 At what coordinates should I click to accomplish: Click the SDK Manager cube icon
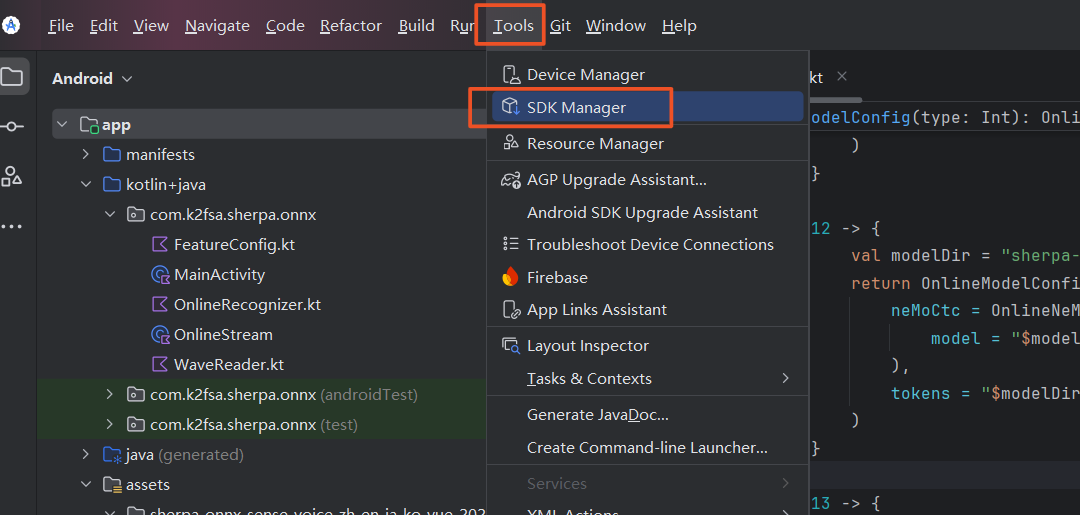pos(510,107)
